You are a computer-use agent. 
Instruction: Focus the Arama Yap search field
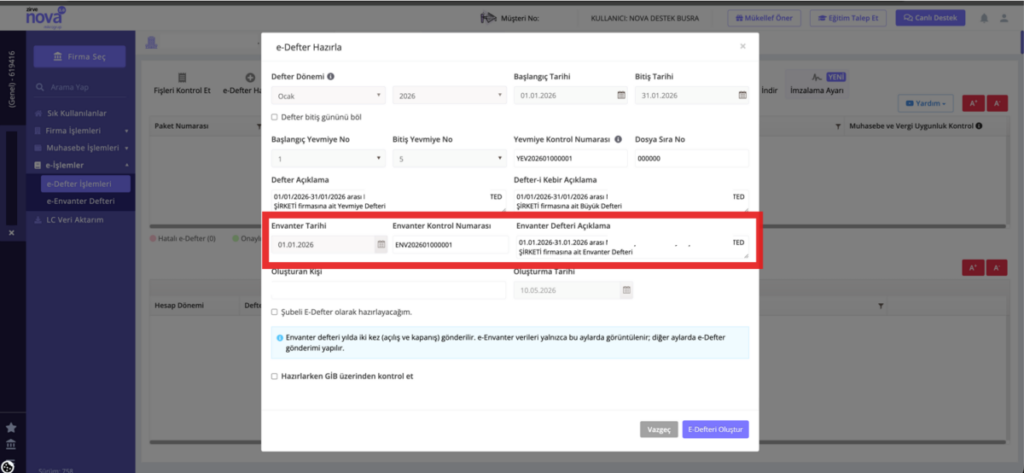click(x=79, y=87)
